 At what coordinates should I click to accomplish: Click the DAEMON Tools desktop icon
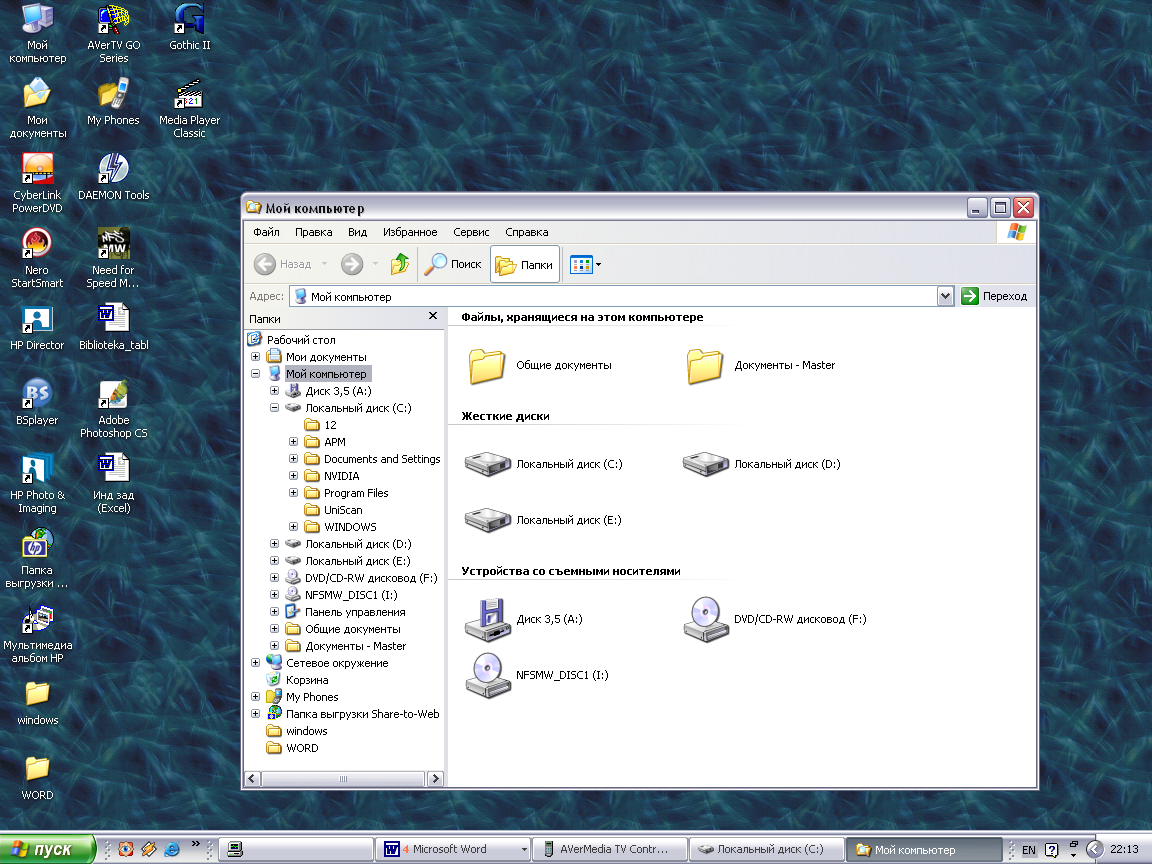pos(113,177)
